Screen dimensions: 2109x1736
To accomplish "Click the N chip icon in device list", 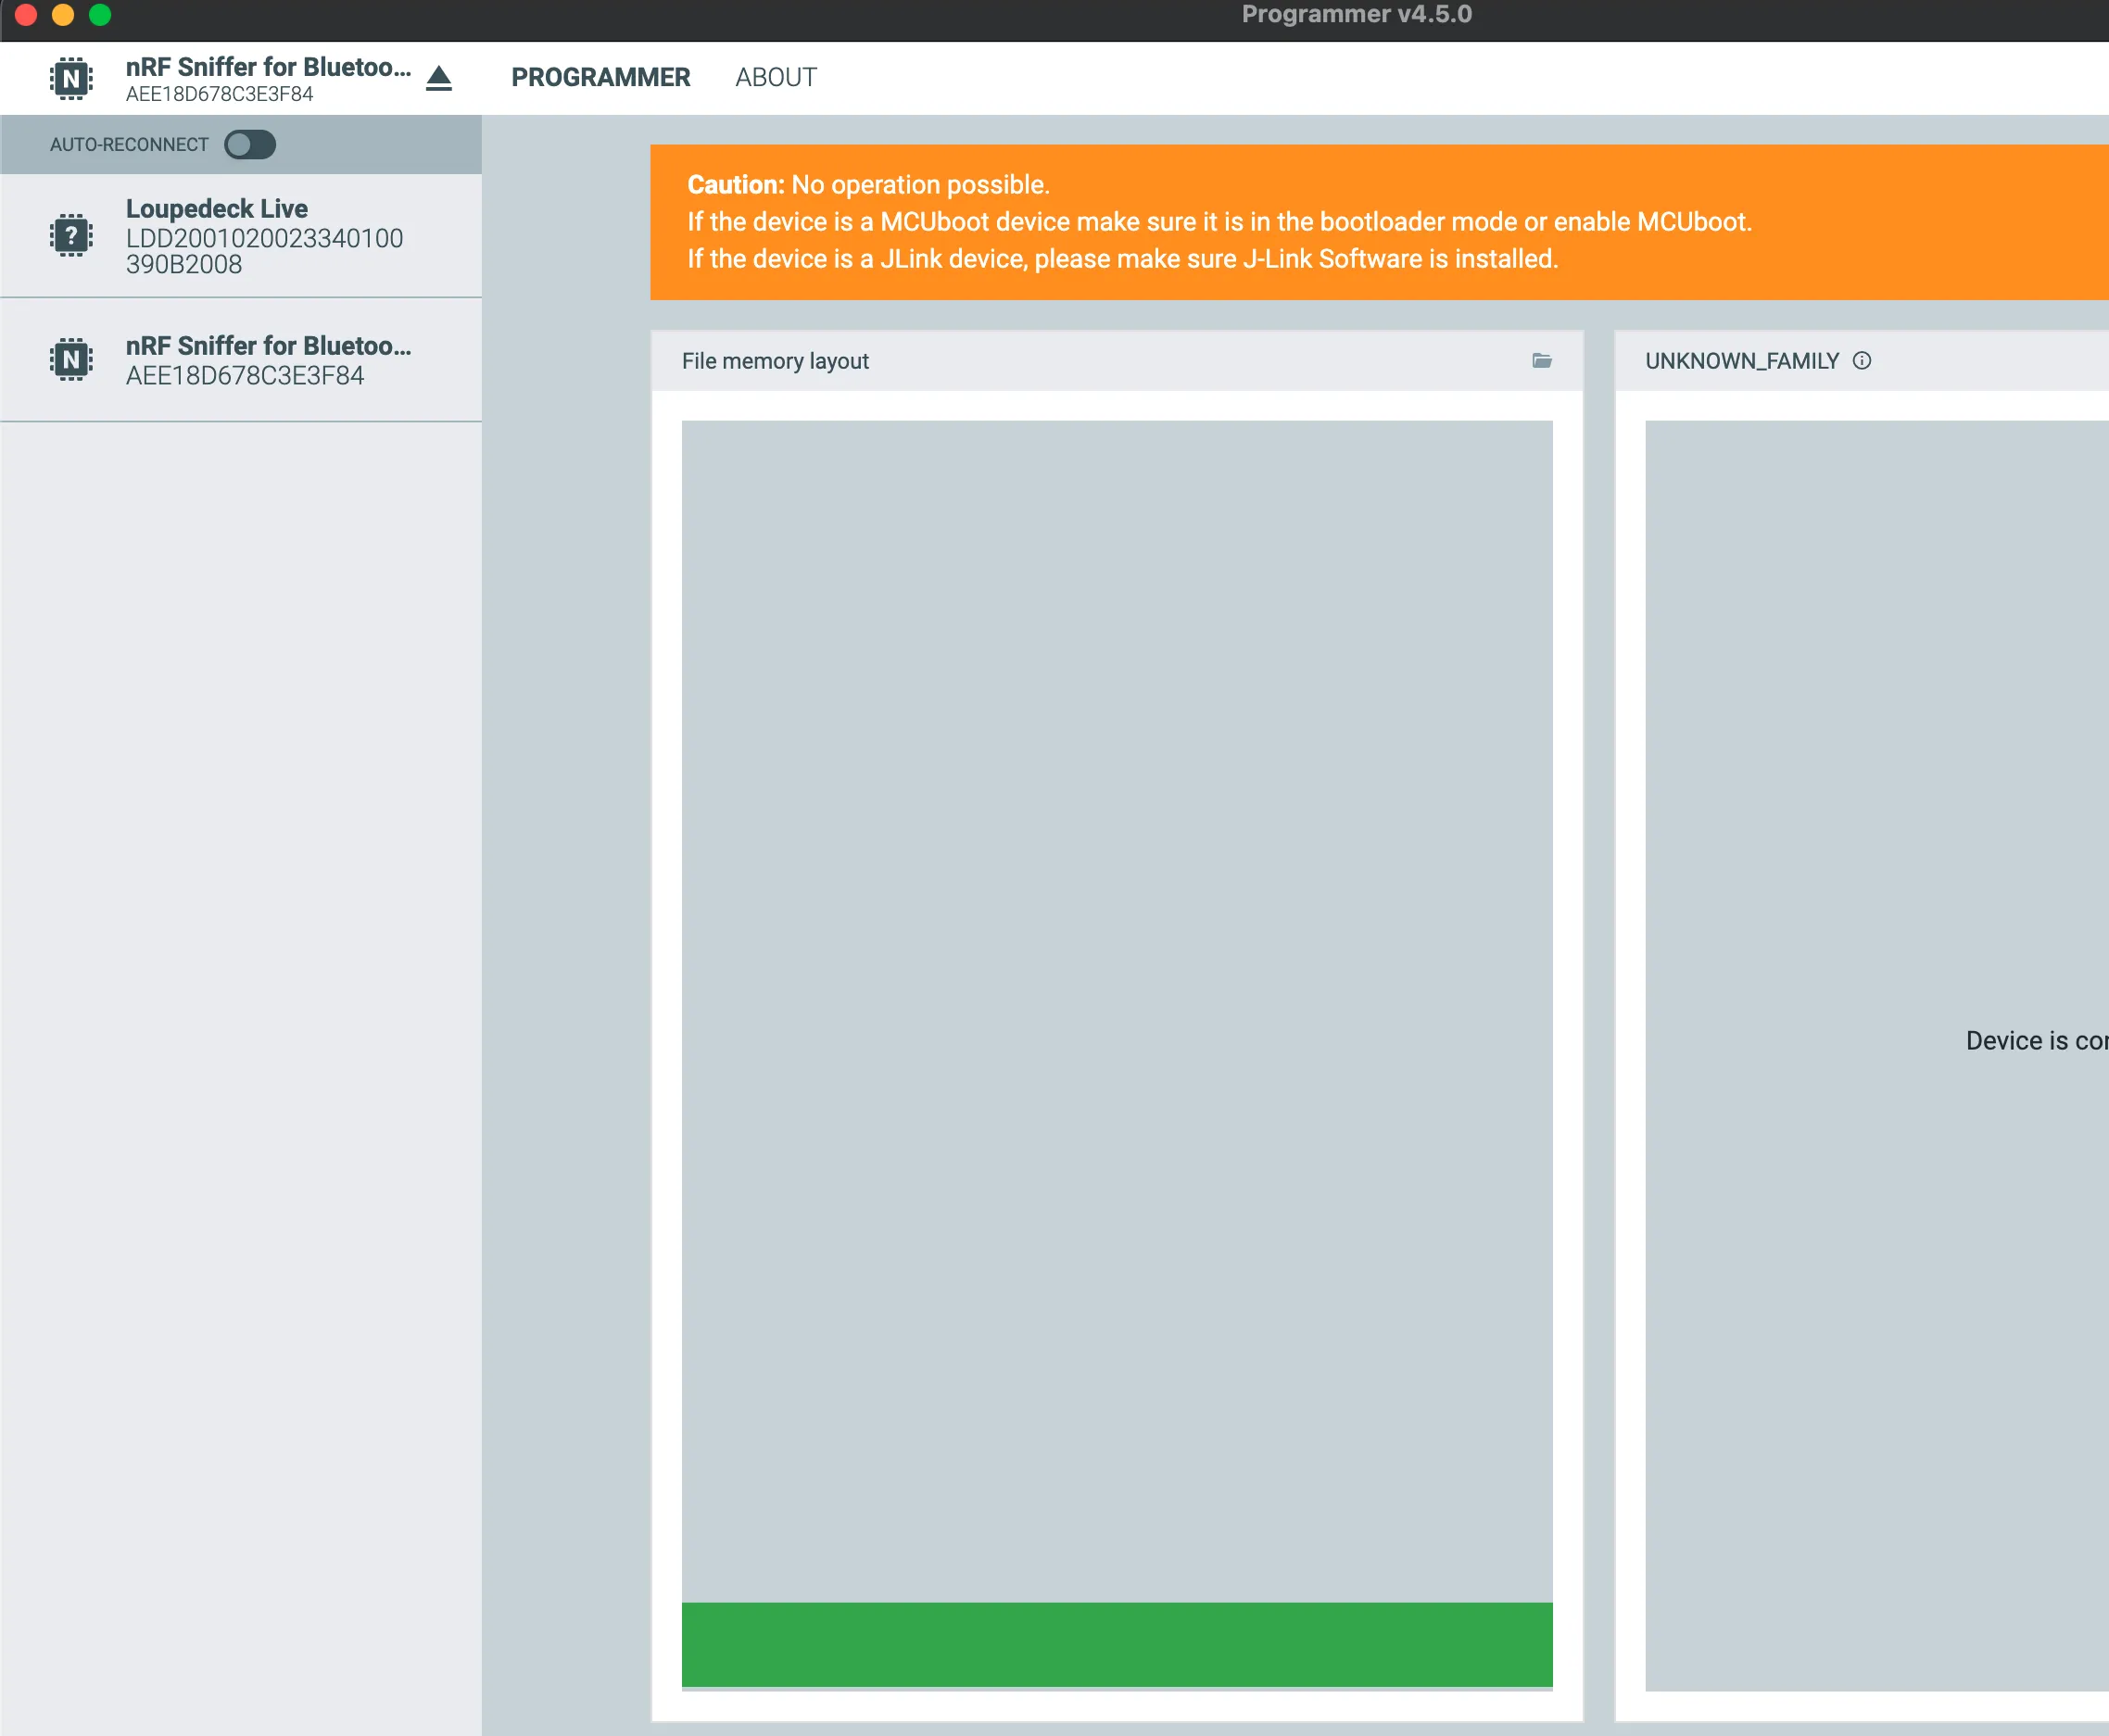I will click(71, 359).
